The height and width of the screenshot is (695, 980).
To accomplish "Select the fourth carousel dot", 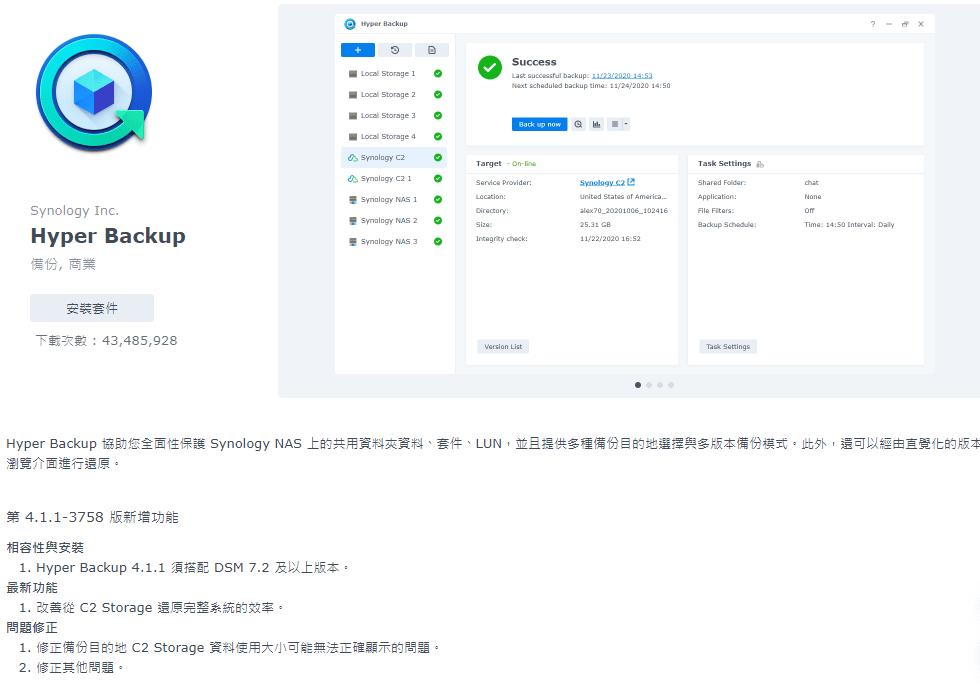I will pos(671,385).
